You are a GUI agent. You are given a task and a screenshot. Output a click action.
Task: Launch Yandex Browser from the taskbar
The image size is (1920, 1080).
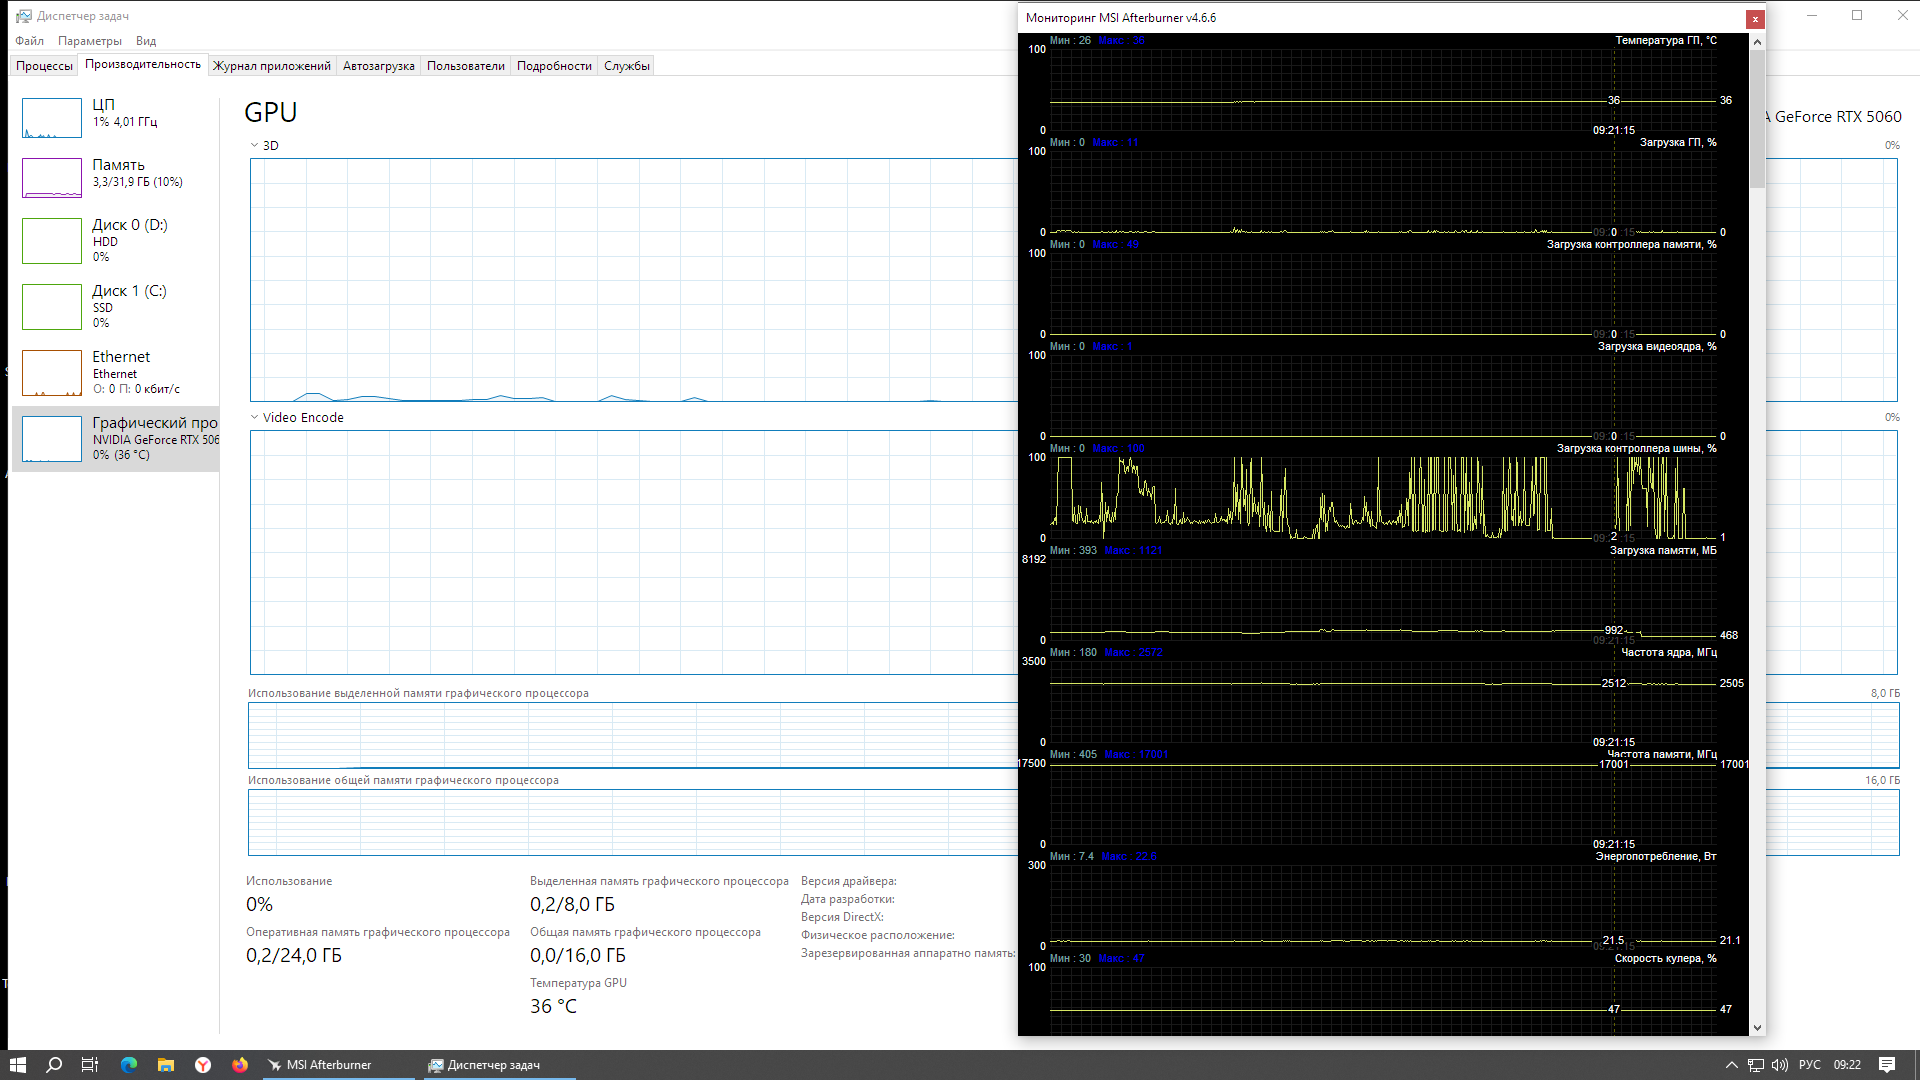203,1065
